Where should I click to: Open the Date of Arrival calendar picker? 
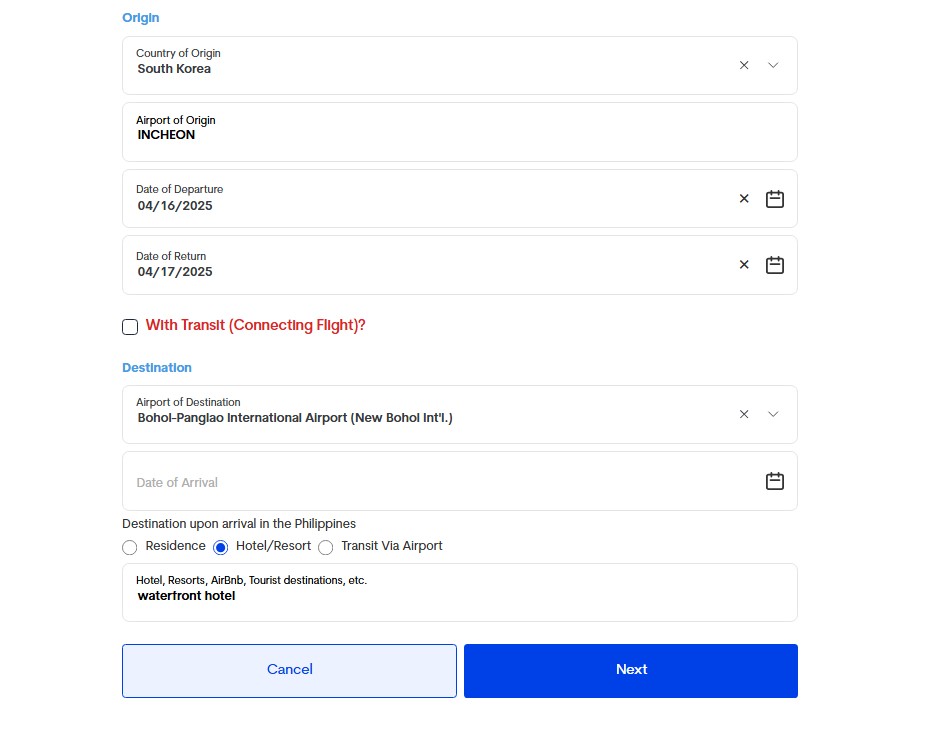775,481
